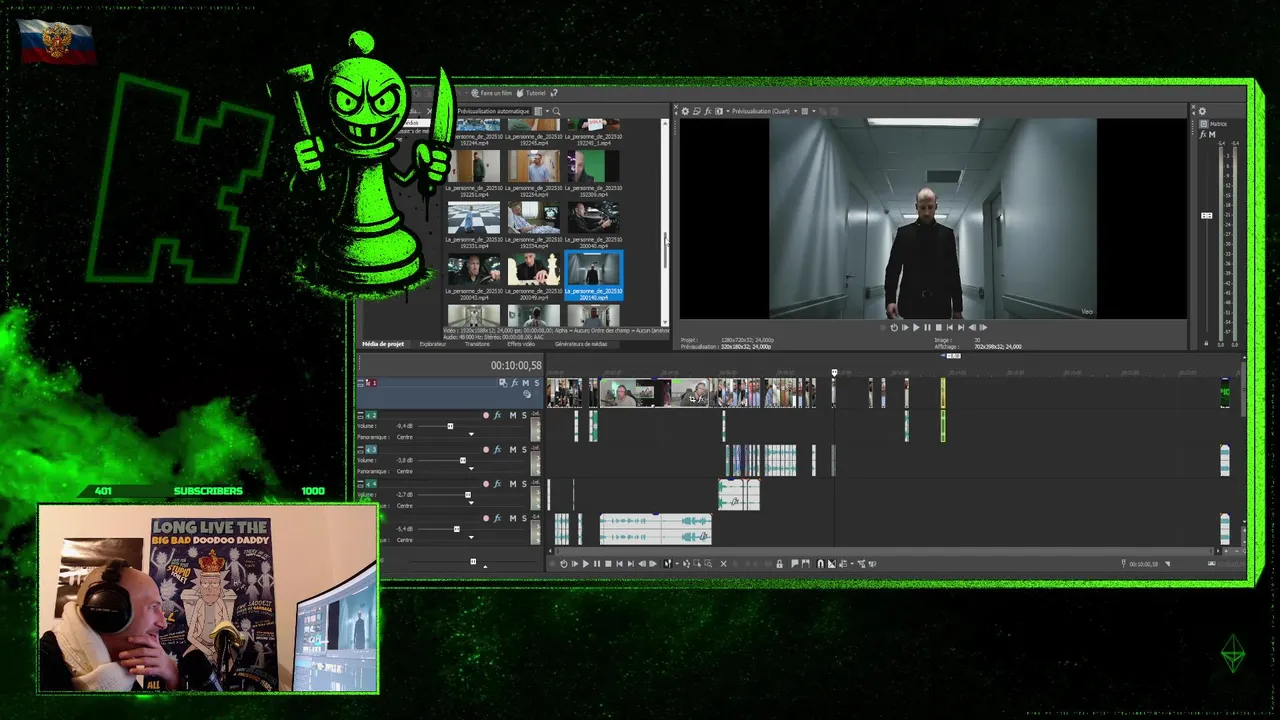The width and height of the screenshot is (1280, 720).
Task: Switch to 'Média de projet' tab
Action: click(x=383, y=344)
